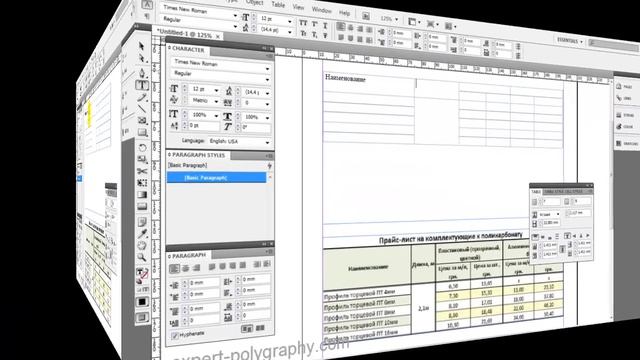Image resolution: width=640 pixels, height=360 pixels.
Task: Select the Gradient Swatch tool
Action: pos(142,195)
